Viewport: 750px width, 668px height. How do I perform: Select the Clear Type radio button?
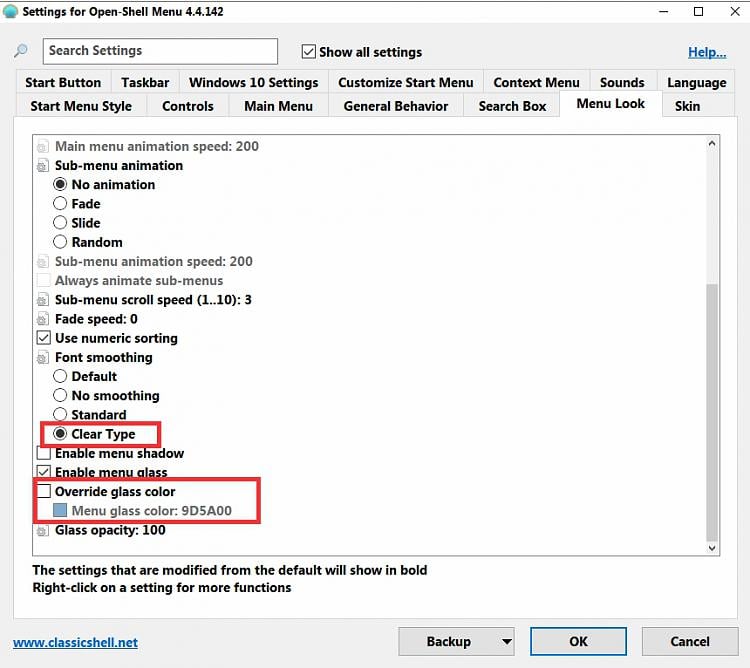[60, 434]
